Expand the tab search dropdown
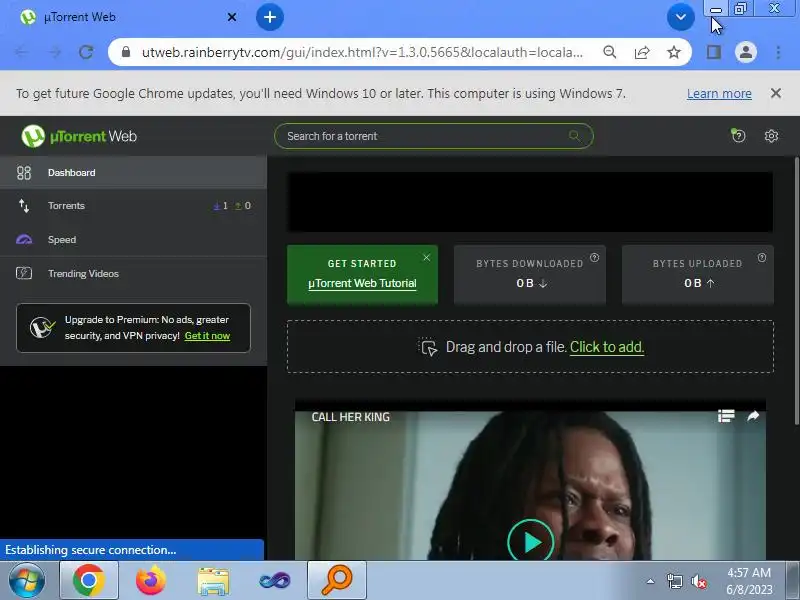800x600 pixels. pyautogui.click(x=681, y=17)
